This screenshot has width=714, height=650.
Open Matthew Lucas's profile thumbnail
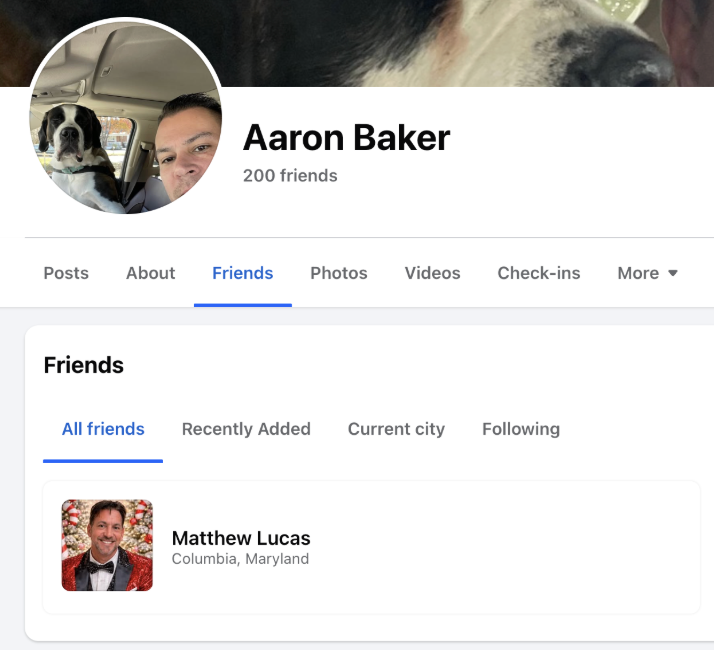tap(107, 545)
